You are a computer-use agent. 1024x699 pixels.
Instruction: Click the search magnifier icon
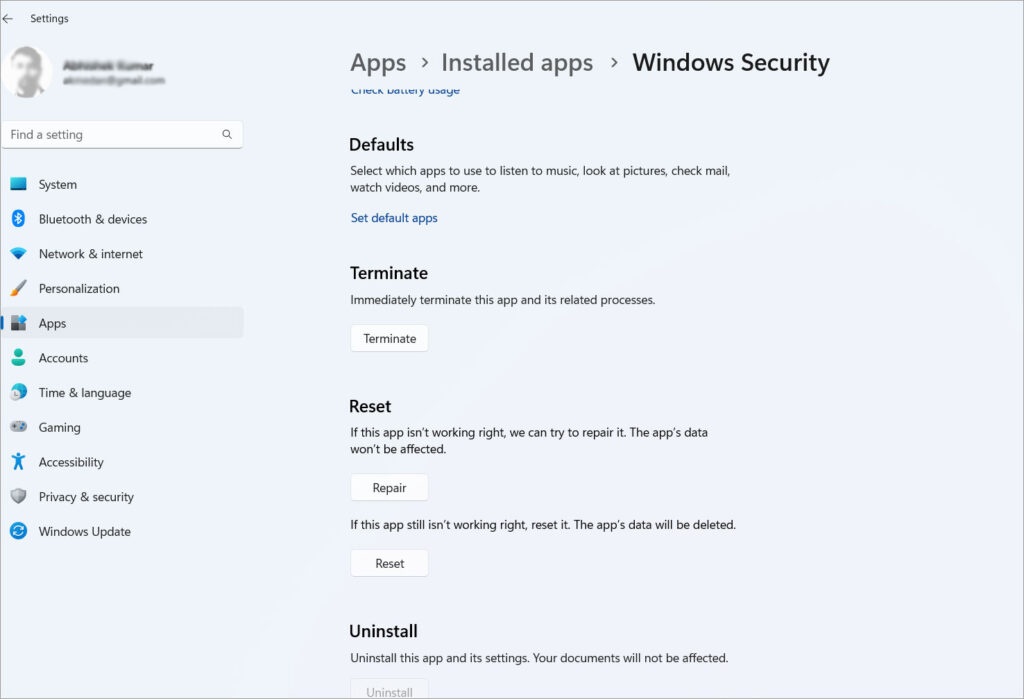pyautogui.click(x=227, y=135)
